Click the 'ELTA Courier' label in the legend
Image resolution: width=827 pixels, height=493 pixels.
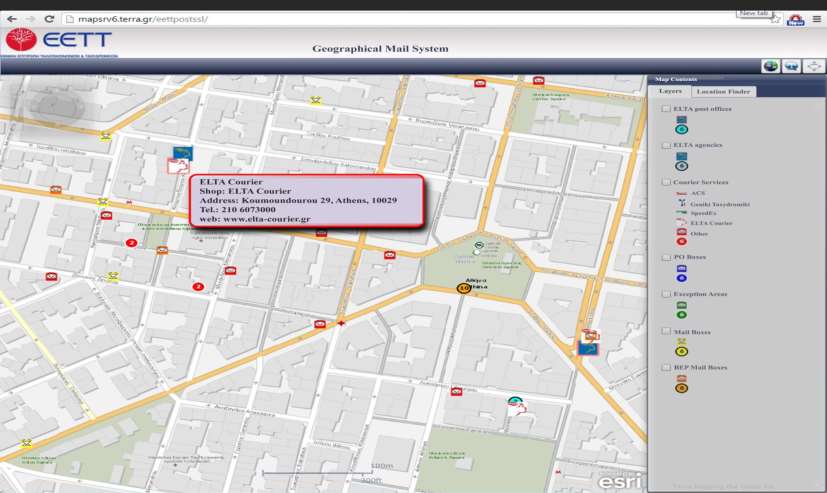pyautogui.click(x=711, y=223)
